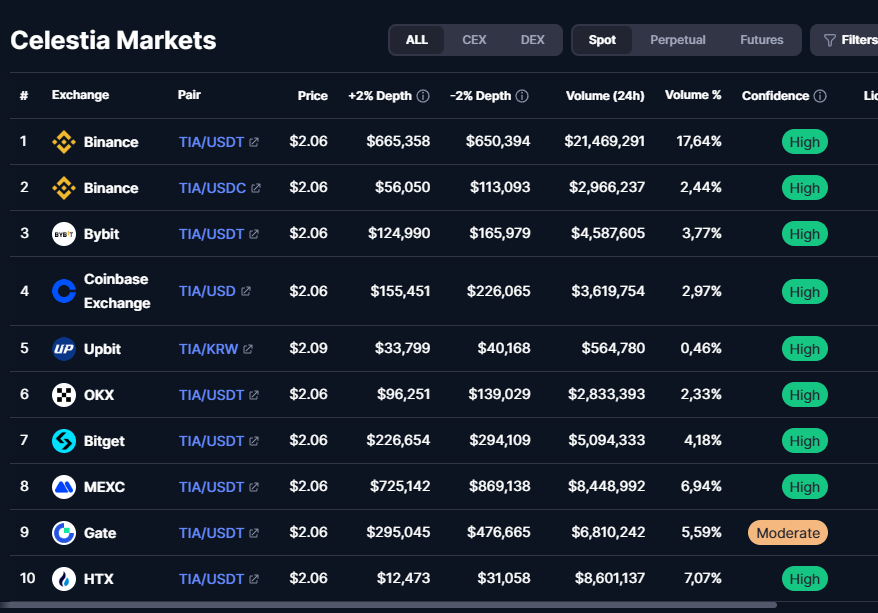Viewport: 878px width, 613px height.
Task: Click the MEXC exchange name
Action: [x=104, y=487]
